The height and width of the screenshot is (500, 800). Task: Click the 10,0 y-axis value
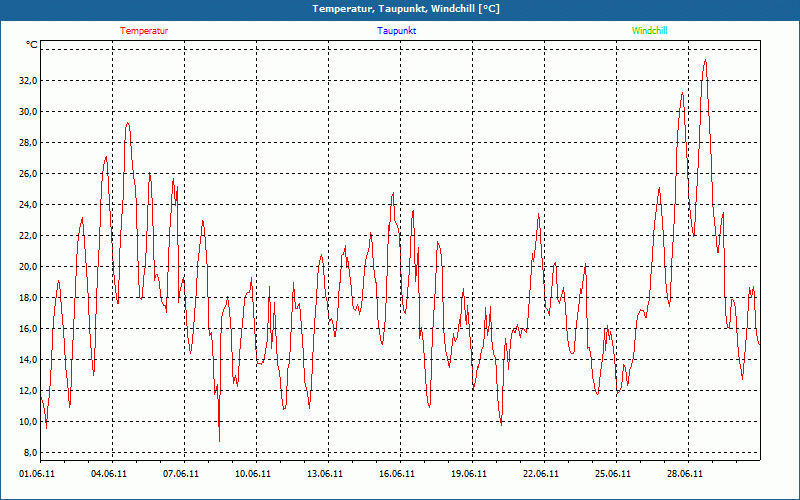point(27,422)
